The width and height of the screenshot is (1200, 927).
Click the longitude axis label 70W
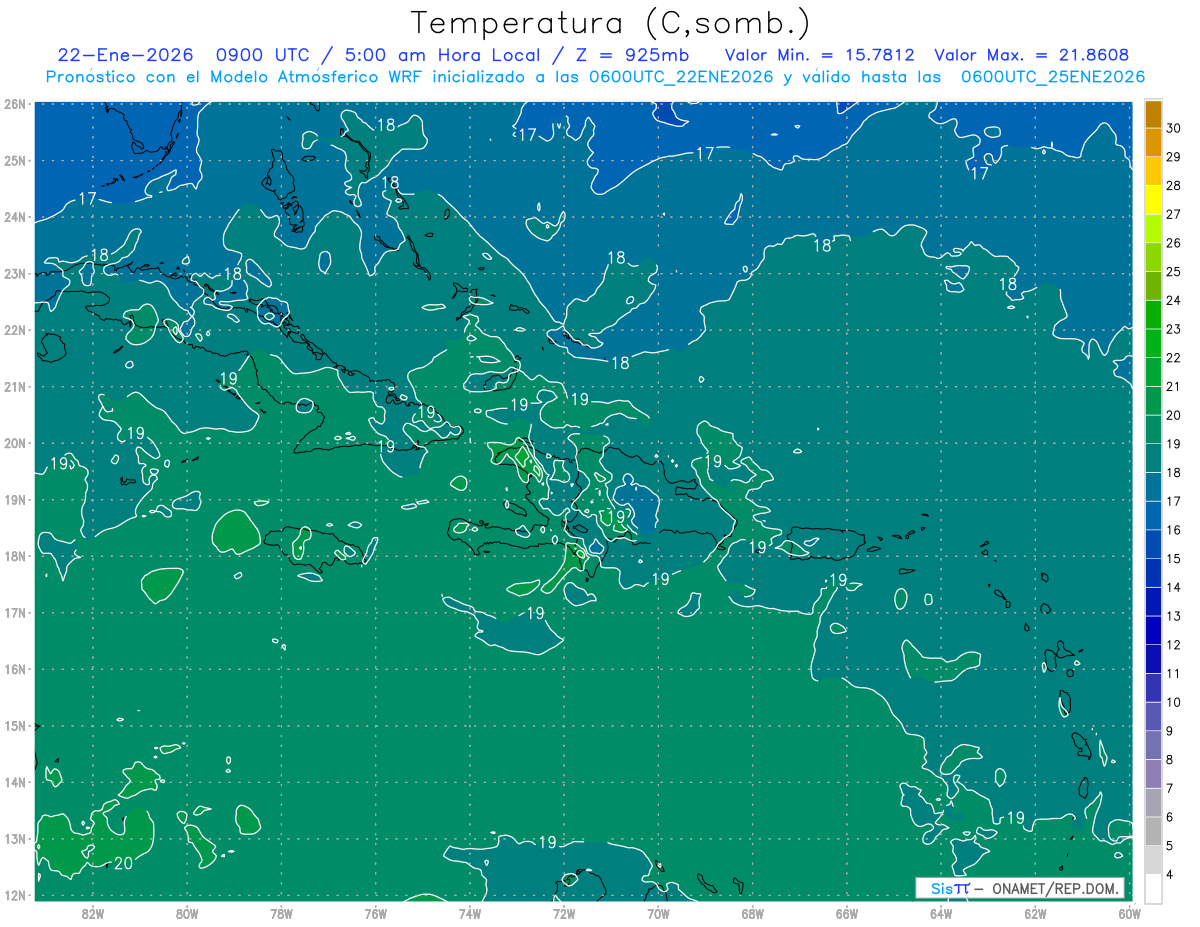click(658, 913)
